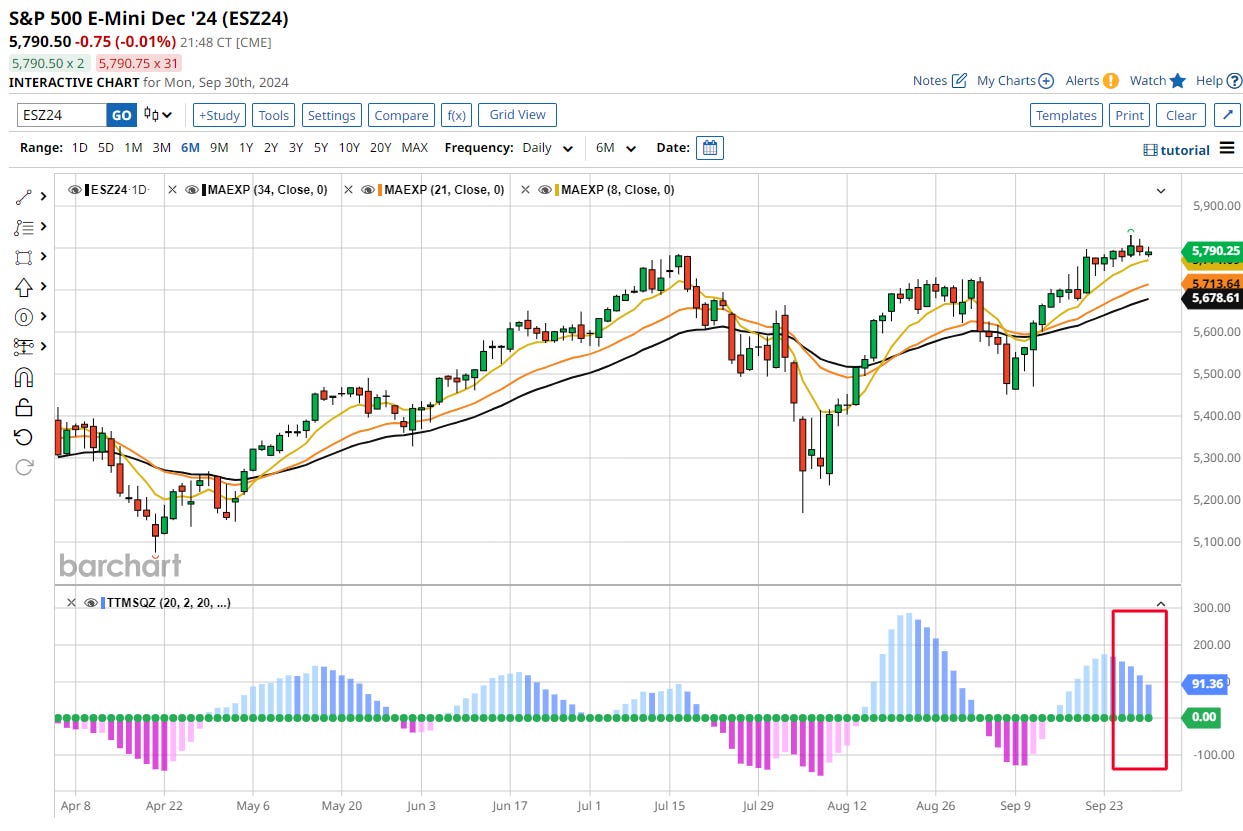Add to My Charts plus icon
The image size is (1243, 831).
click(x=1046, y=81)
